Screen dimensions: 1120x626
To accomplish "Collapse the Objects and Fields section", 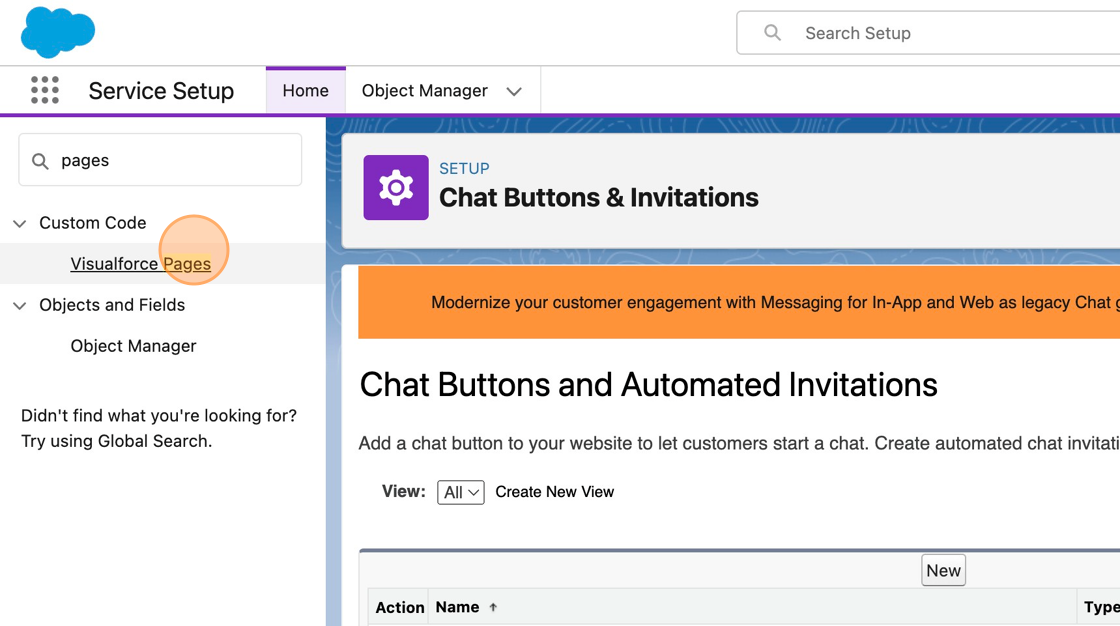I will (x=20, y=306).
